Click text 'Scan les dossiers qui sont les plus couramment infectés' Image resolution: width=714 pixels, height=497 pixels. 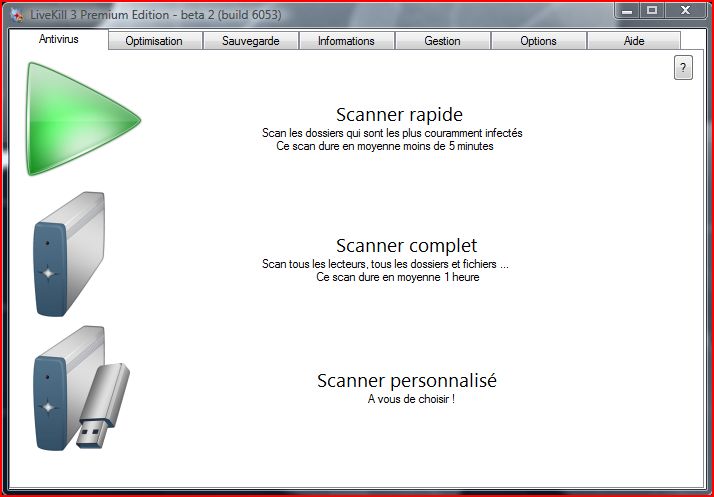(392, 133)
